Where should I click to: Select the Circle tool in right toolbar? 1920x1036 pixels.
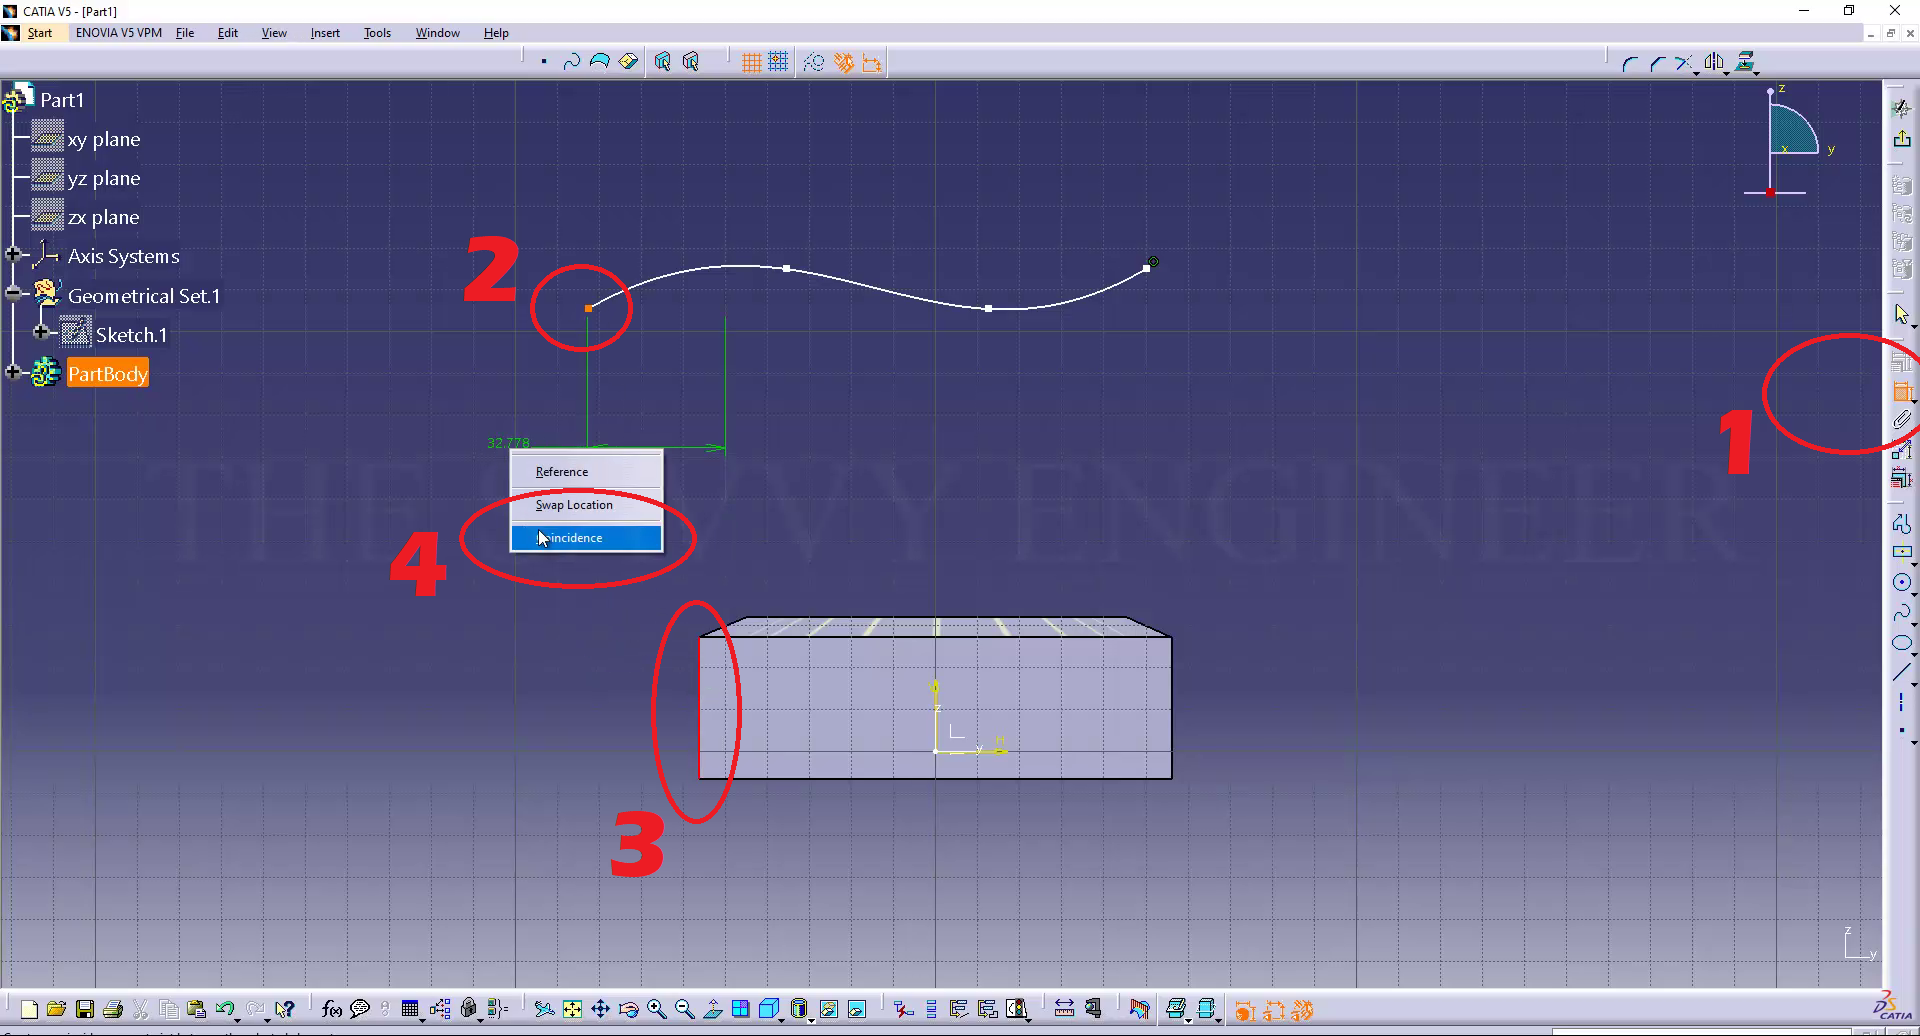pos(1901,583)
